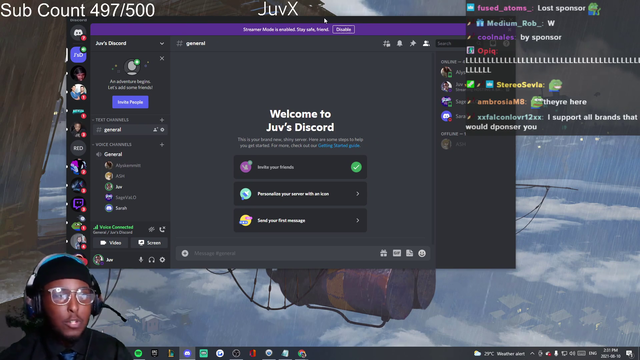Image resolution: width=640 pixels, height=360 pixels.
Task: Open the Discord home icon
Action: pyautogui.click(x=78, y=33)
